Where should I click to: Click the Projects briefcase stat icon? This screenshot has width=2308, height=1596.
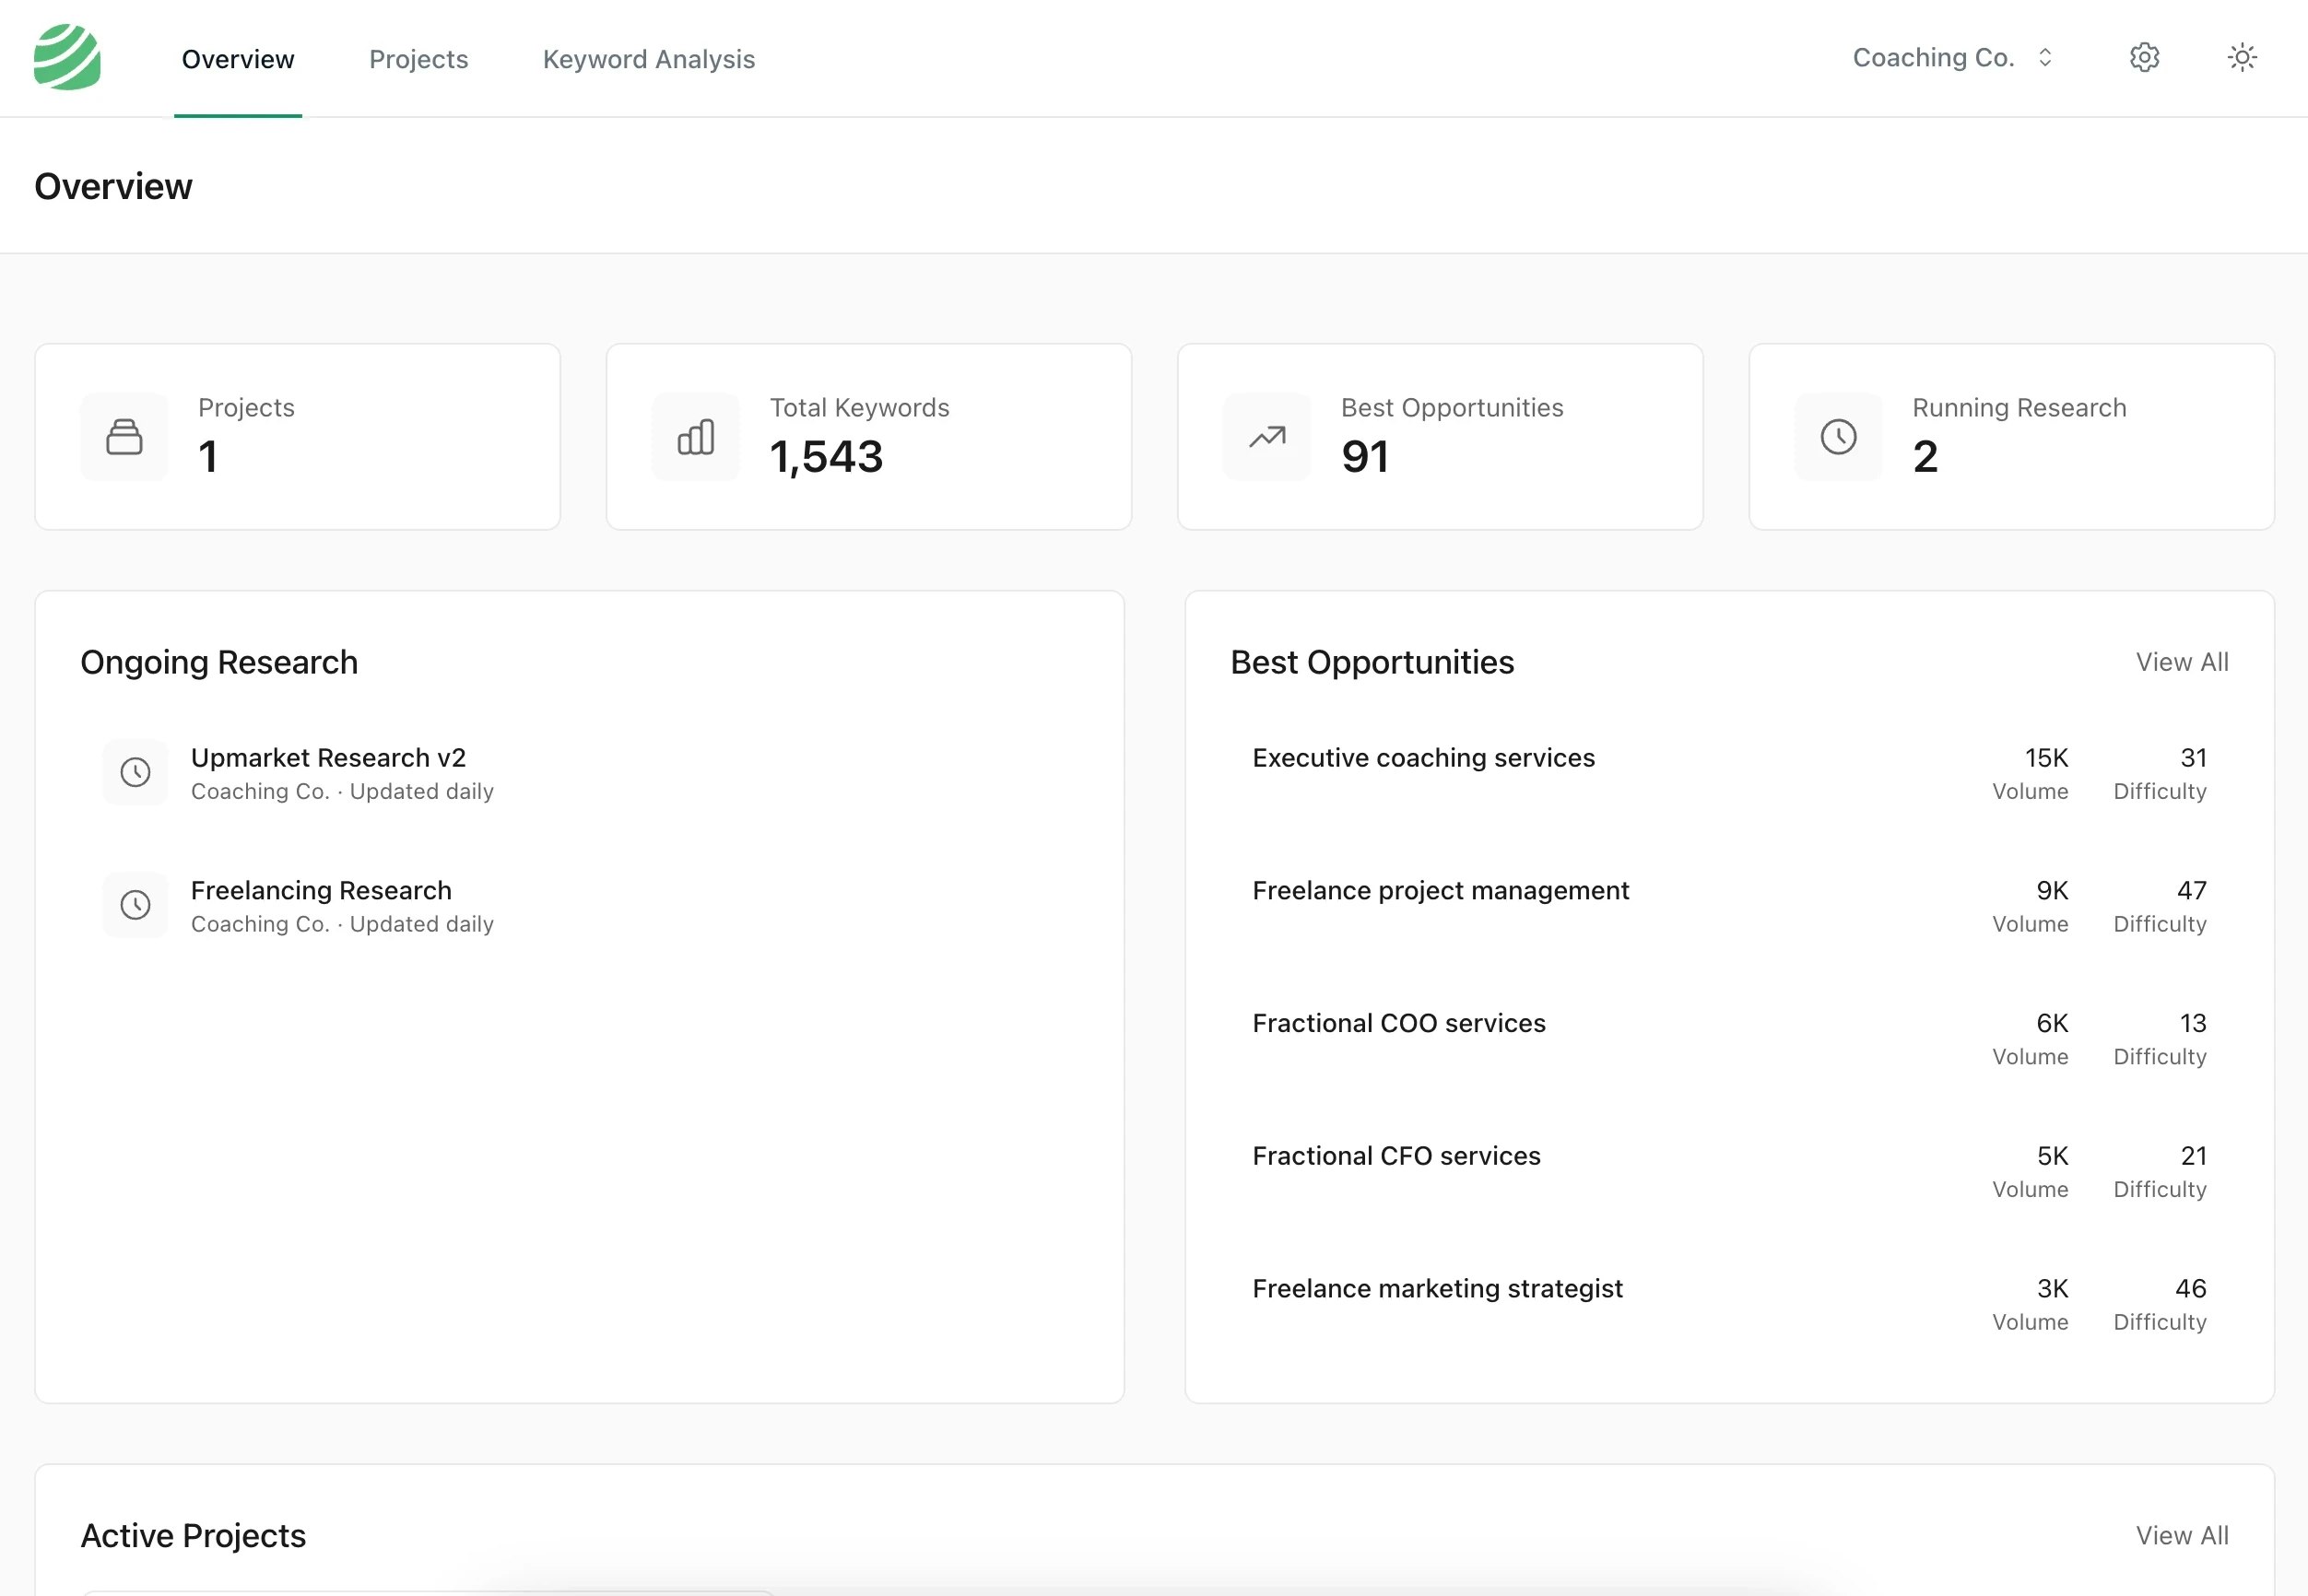(124, 437)
